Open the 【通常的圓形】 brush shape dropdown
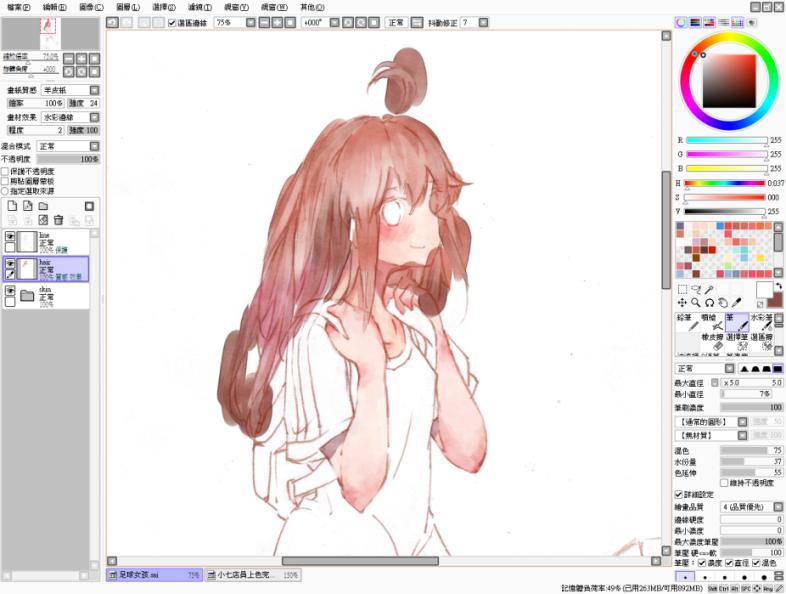This screenshot has width=786, height=594. (x=742, y=422)
